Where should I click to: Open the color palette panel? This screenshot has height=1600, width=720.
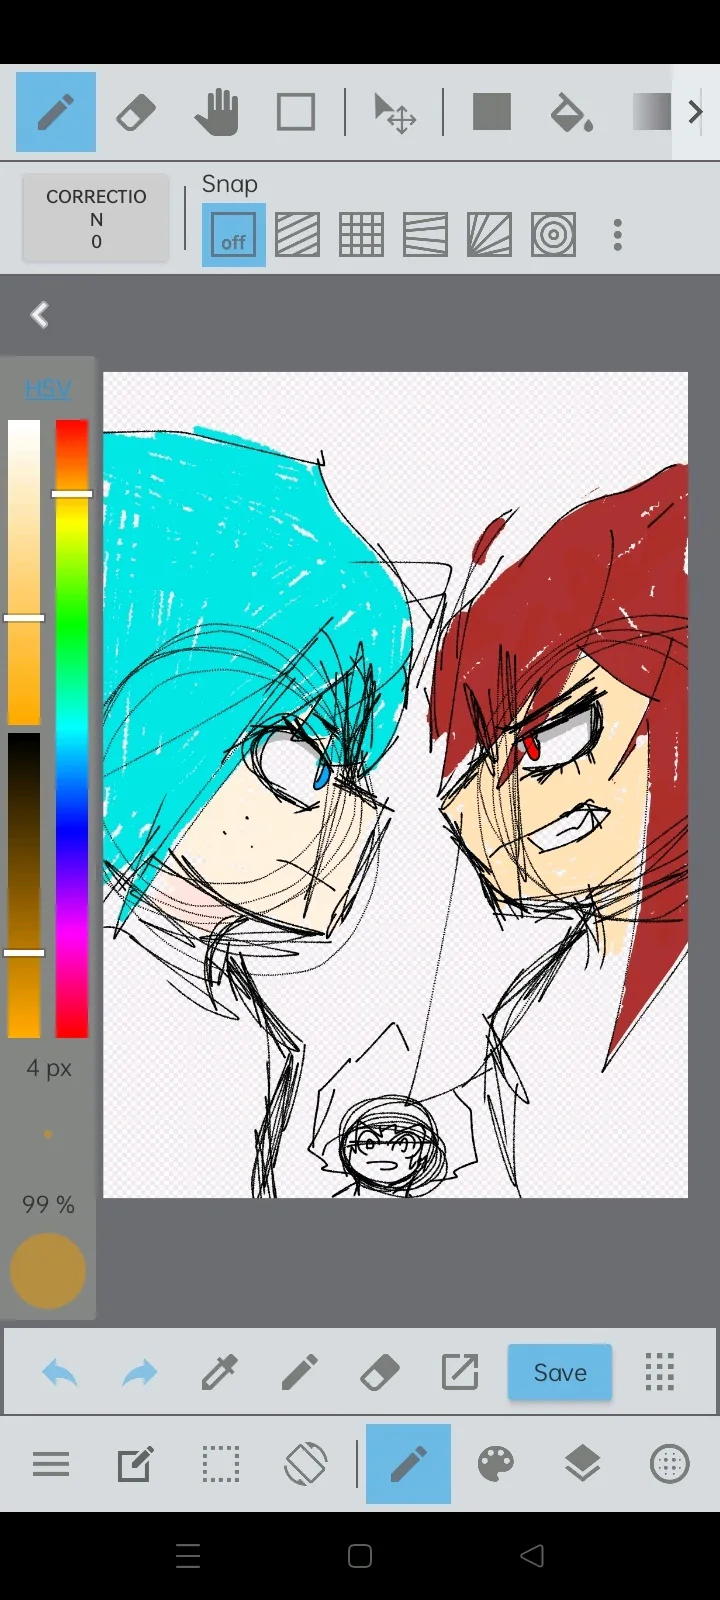496,1465
